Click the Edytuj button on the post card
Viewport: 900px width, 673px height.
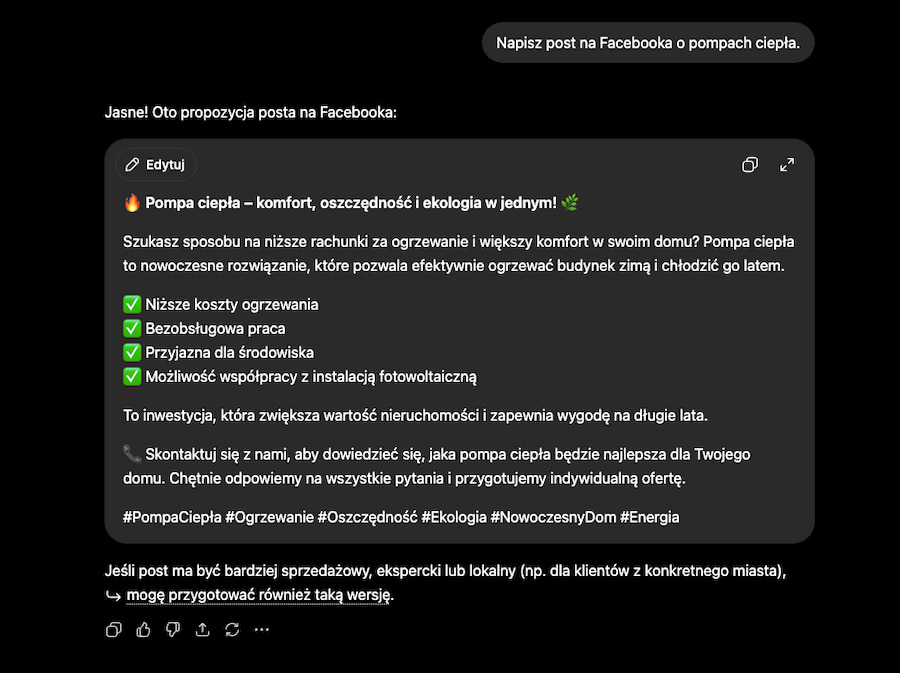click(x=156, y=165)
